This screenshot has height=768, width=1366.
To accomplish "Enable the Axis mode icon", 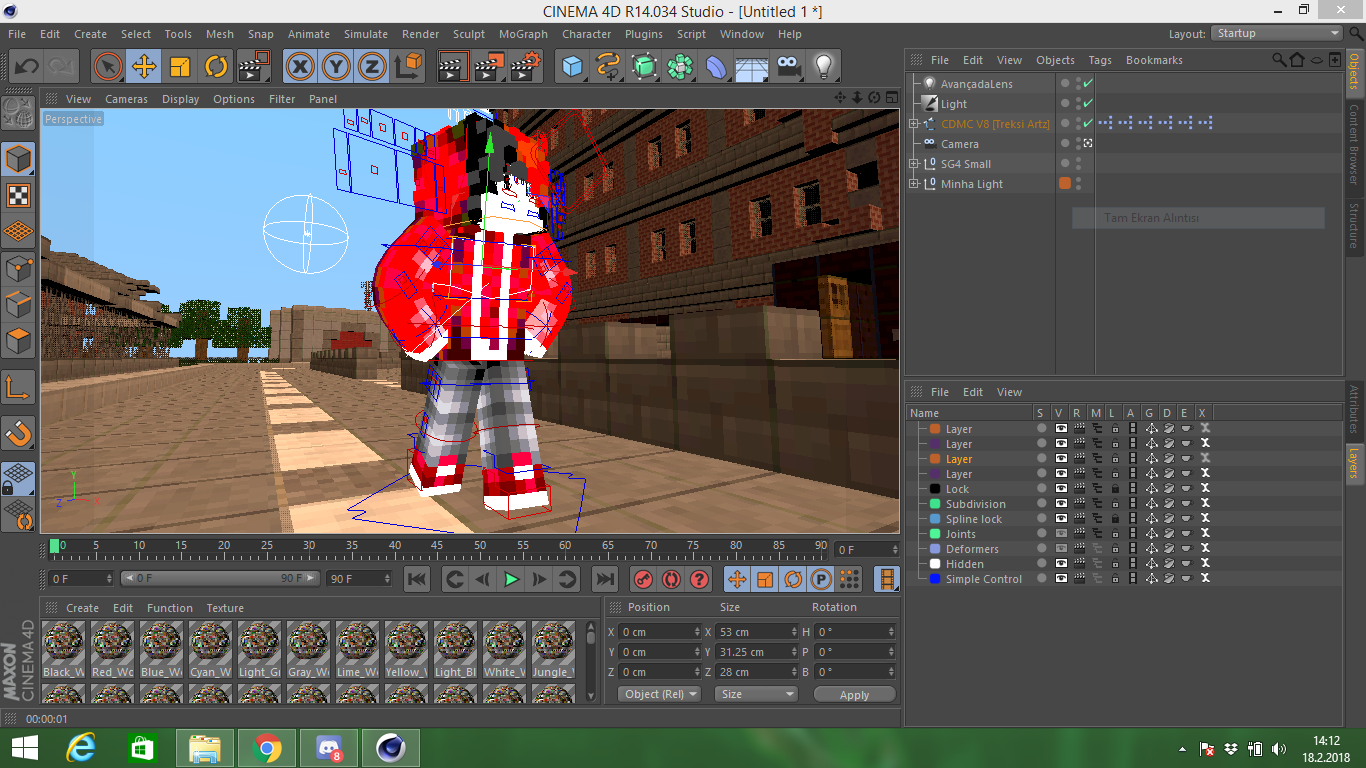I will [x=19, y=386].
